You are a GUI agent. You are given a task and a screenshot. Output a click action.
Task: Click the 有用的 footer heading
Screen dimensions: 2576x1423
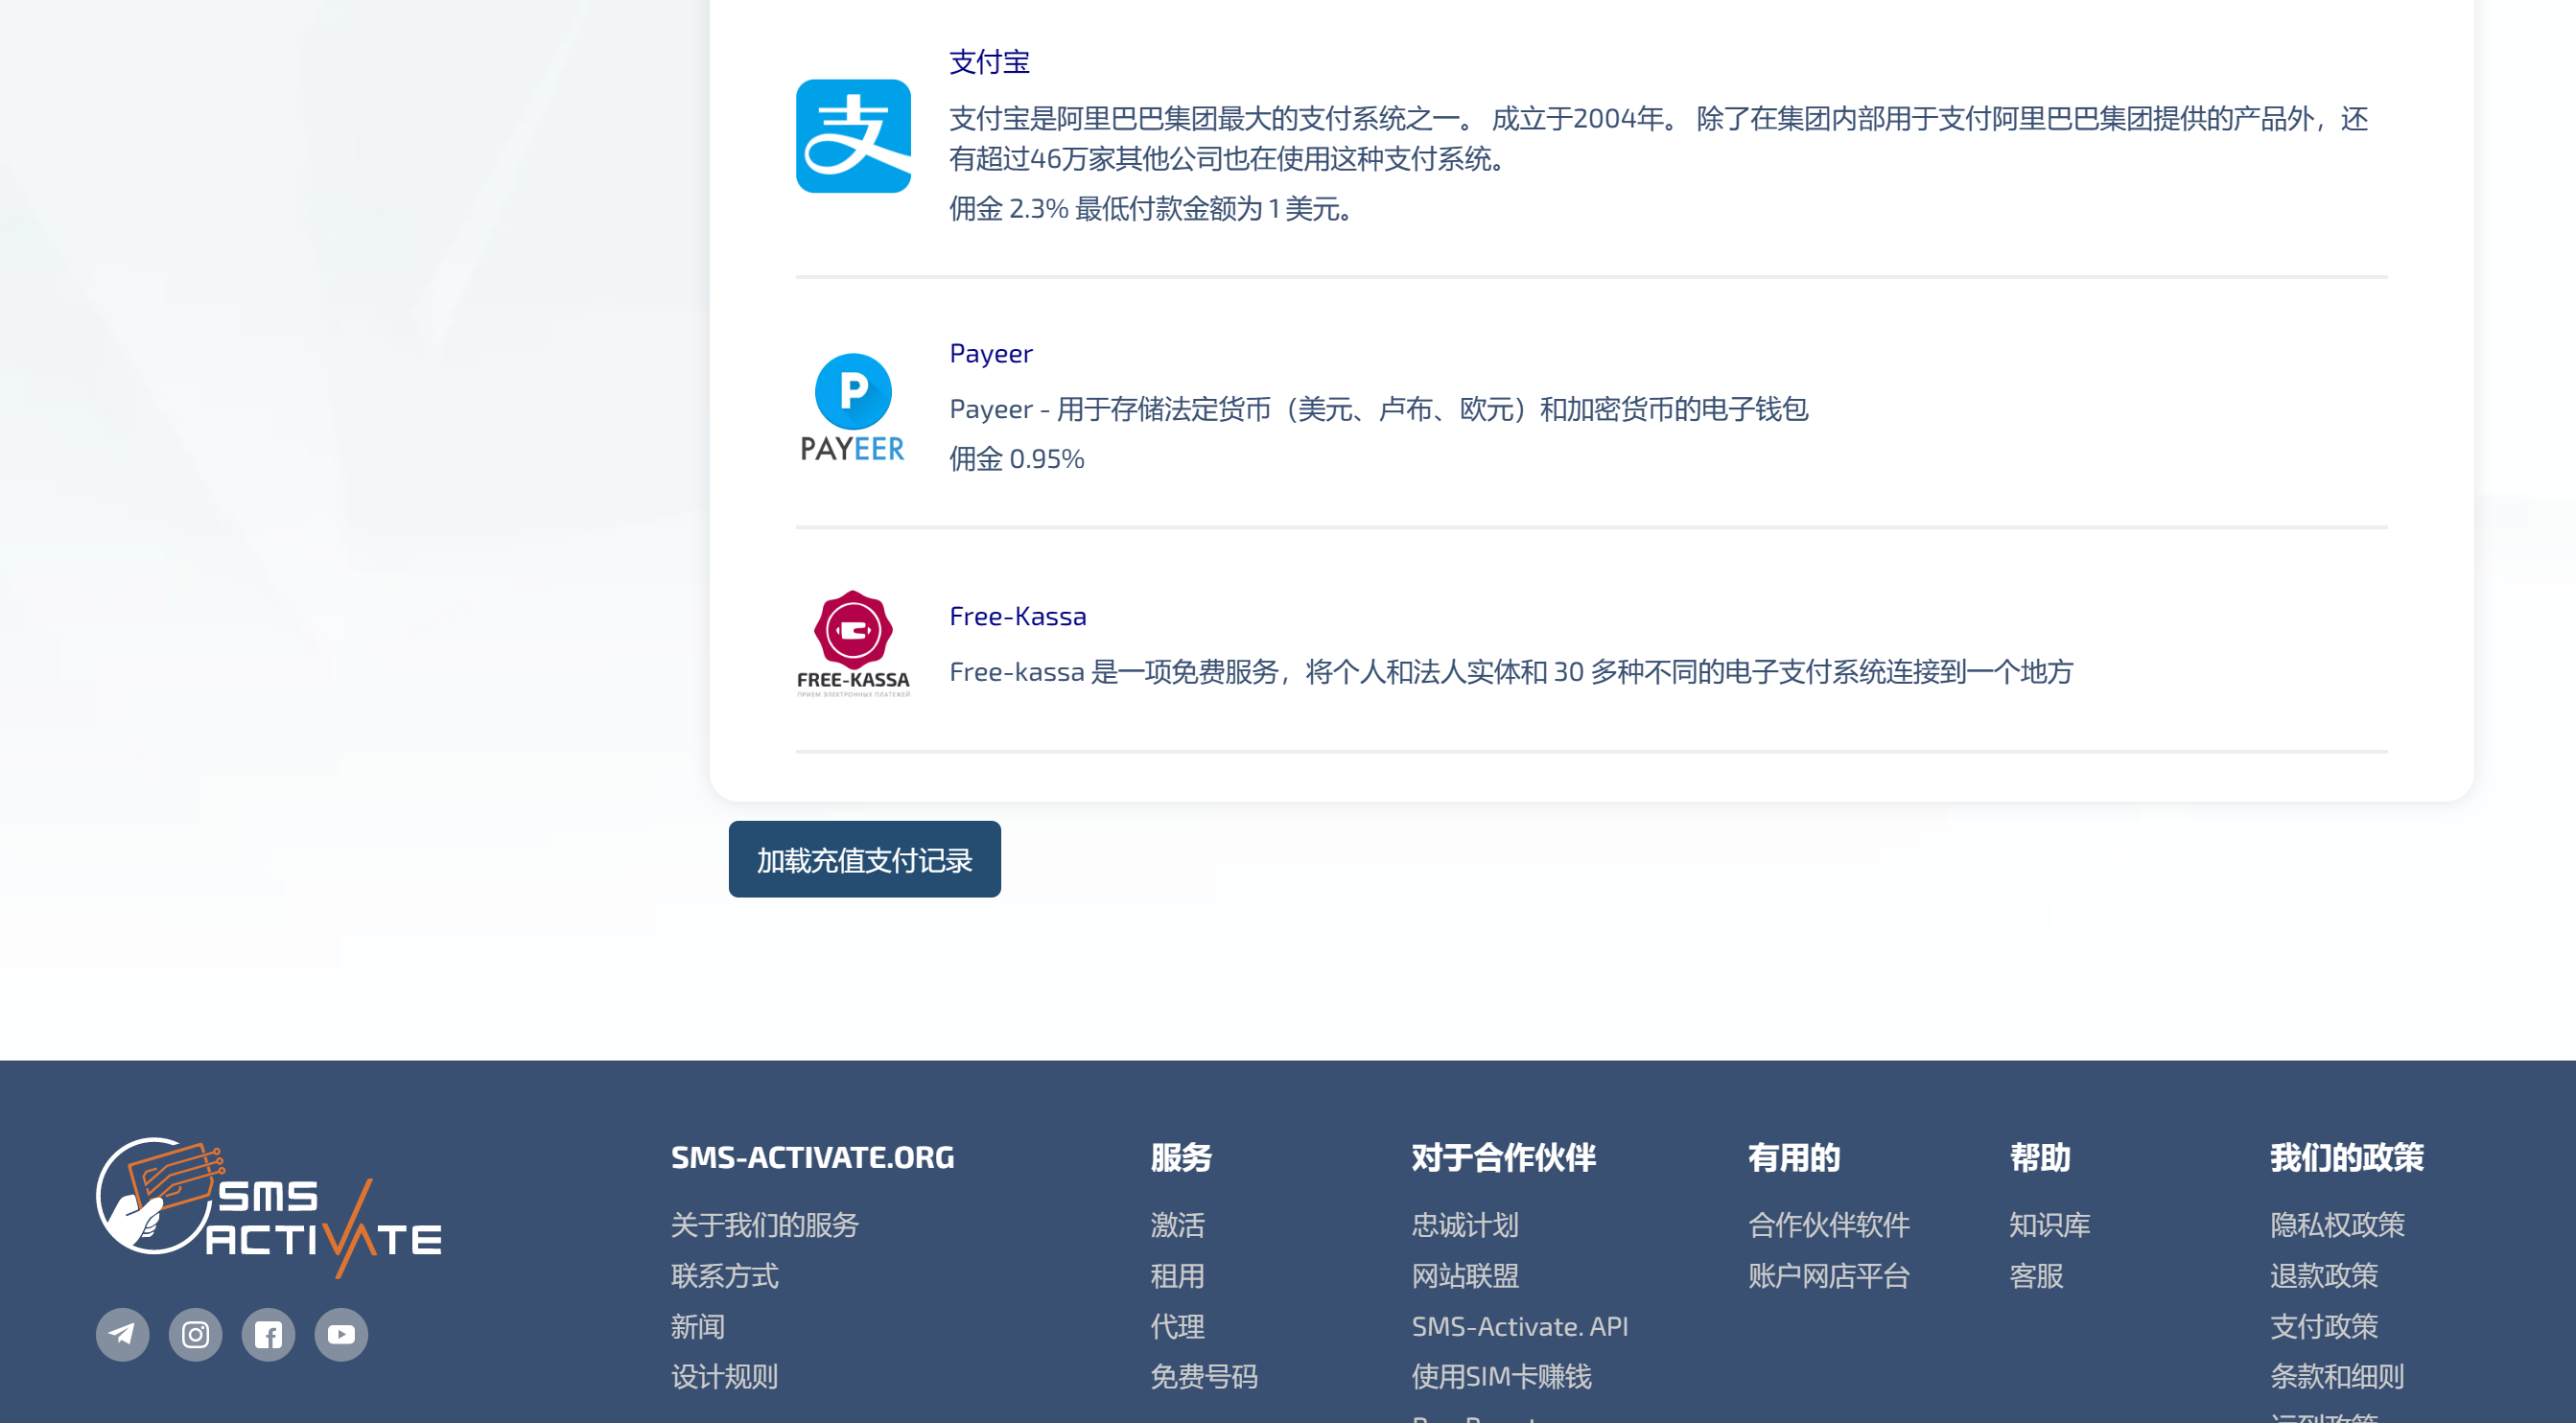1794,1157
